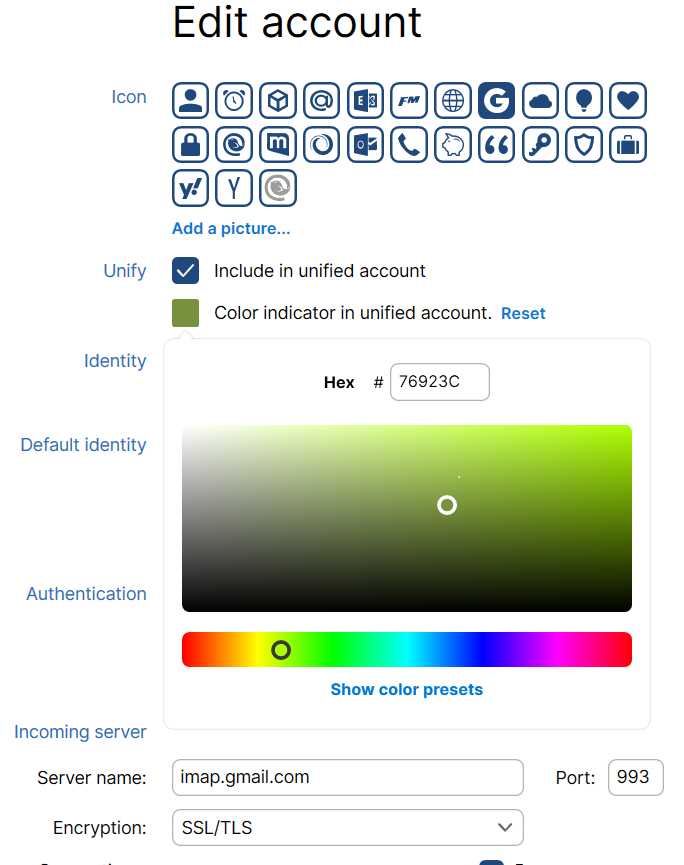Show color presets in the picker
Viewport: 684px width, 865px height.
(x=407, y=690)
